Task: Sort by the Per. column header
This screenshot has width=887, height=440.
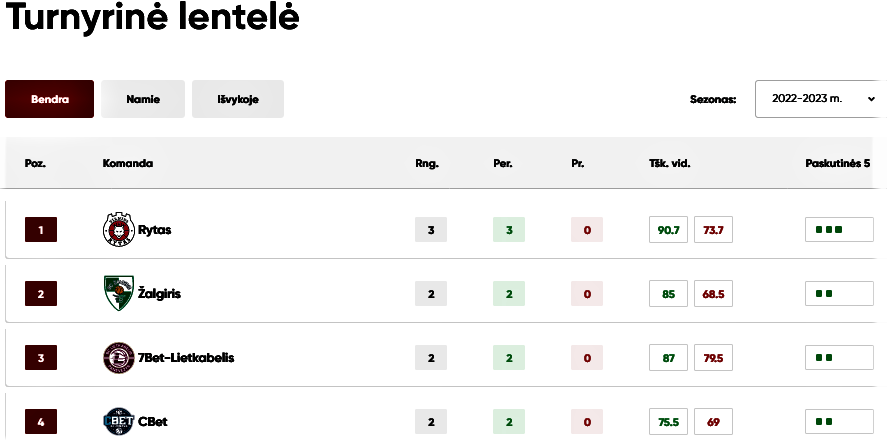Action: pos(503,163)
